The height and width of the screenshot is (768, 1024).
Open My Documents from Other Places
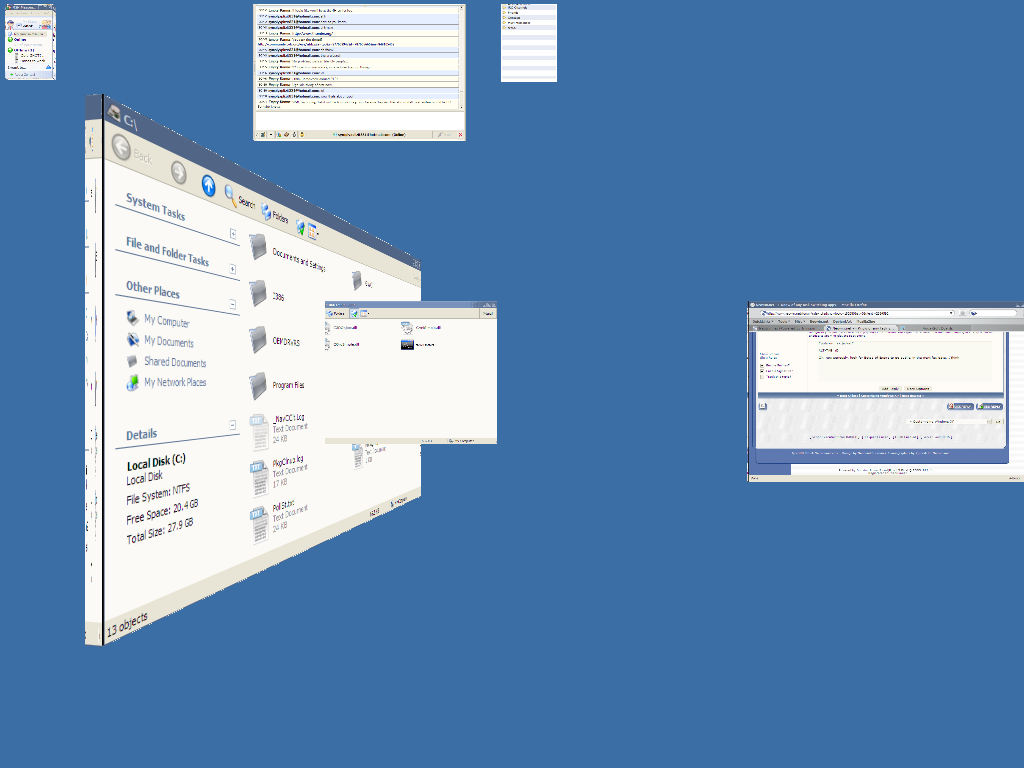point(168,342)
